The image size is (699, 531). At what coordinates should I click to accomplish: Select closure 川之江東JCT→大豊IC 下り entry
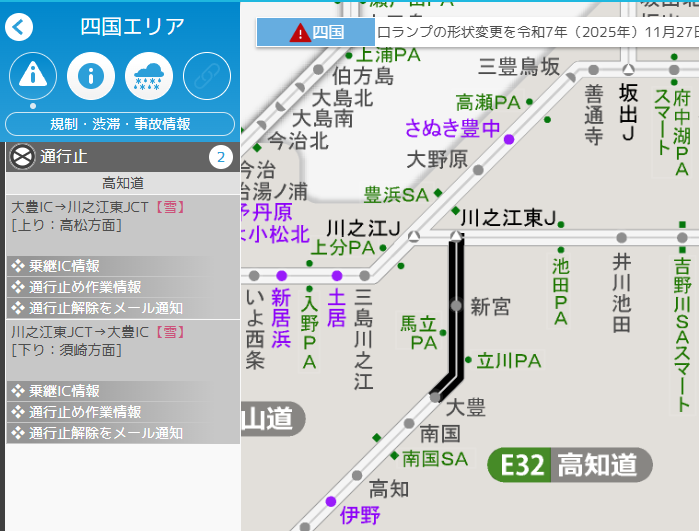(123, 350)
